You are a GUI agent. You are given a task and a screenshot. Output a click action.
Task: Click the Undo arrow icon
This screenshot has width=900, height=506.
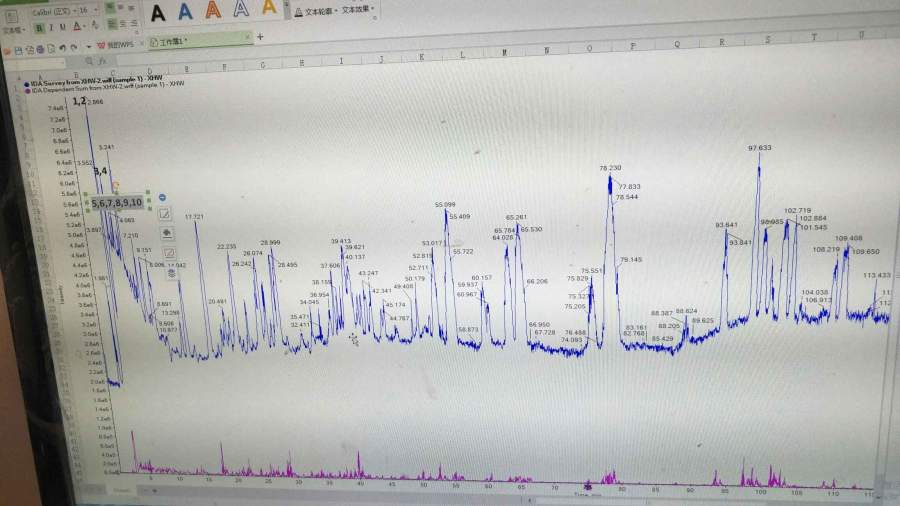pyautogui.click(x=63, y=48)
